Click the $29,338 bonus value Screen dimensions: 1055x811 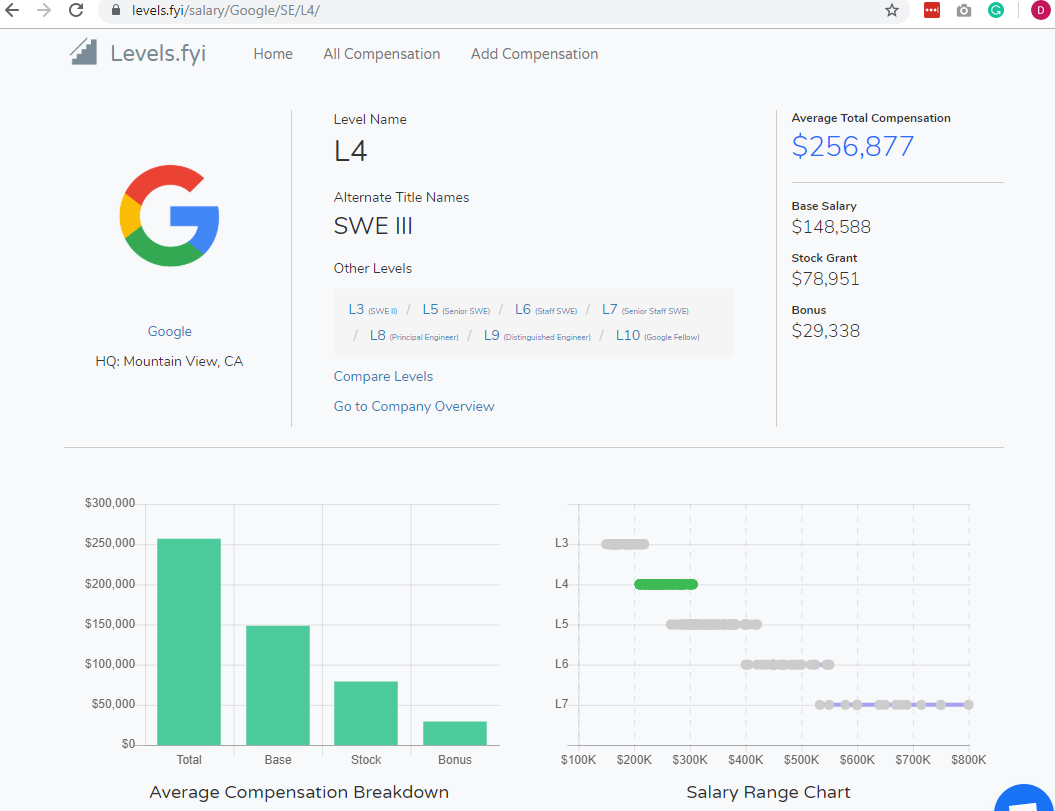point(826,330)
